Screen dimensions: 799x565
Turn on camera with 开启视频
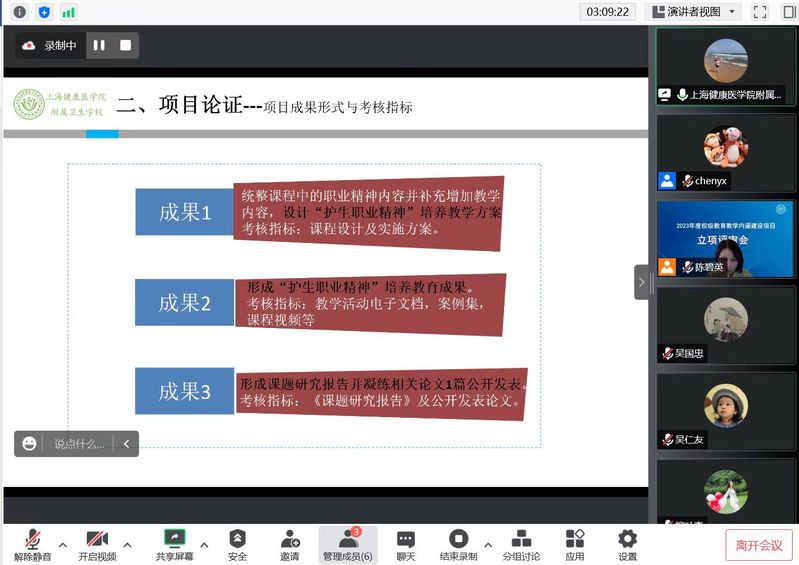pyautogui.click(x=97, y=545)
